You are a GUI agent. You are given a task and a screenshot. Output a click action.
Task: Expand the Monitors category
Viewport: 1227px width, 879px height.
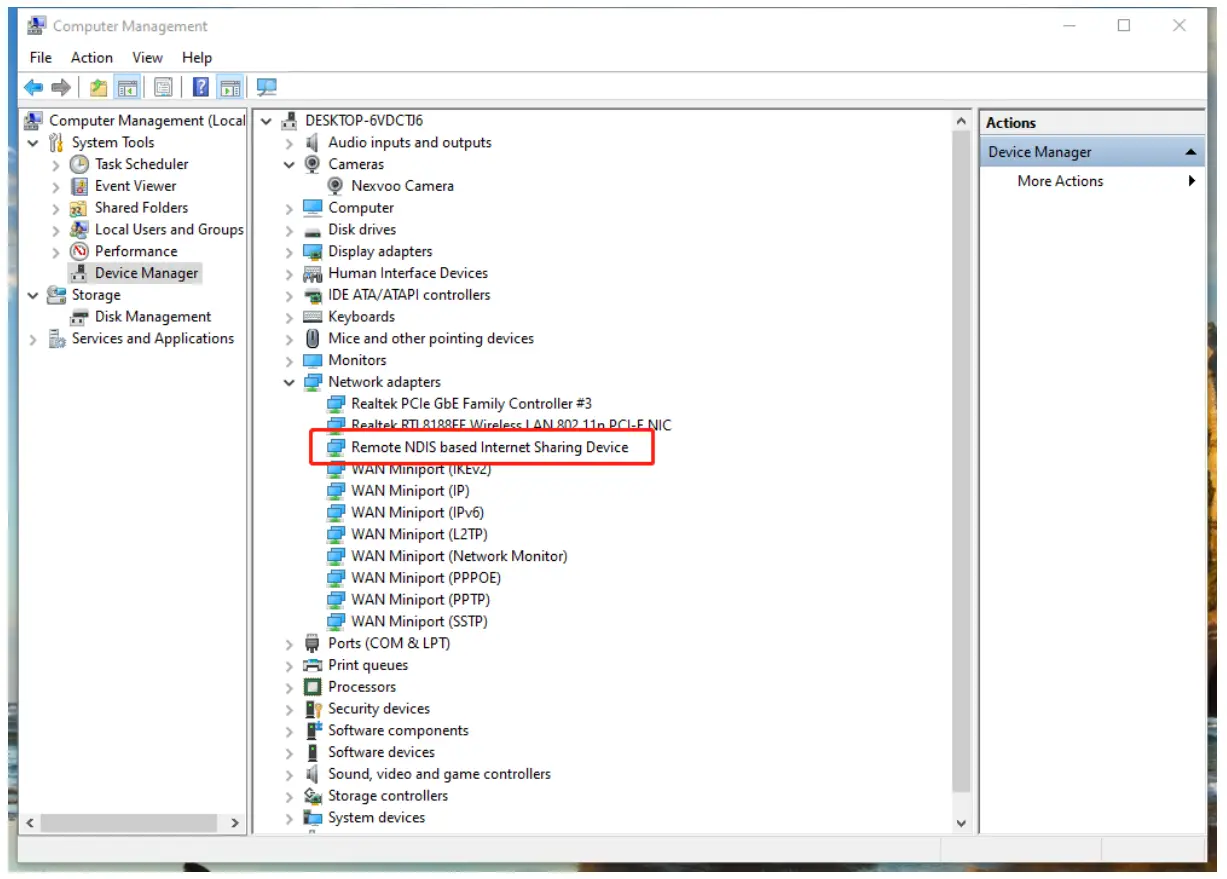point(289,361)
